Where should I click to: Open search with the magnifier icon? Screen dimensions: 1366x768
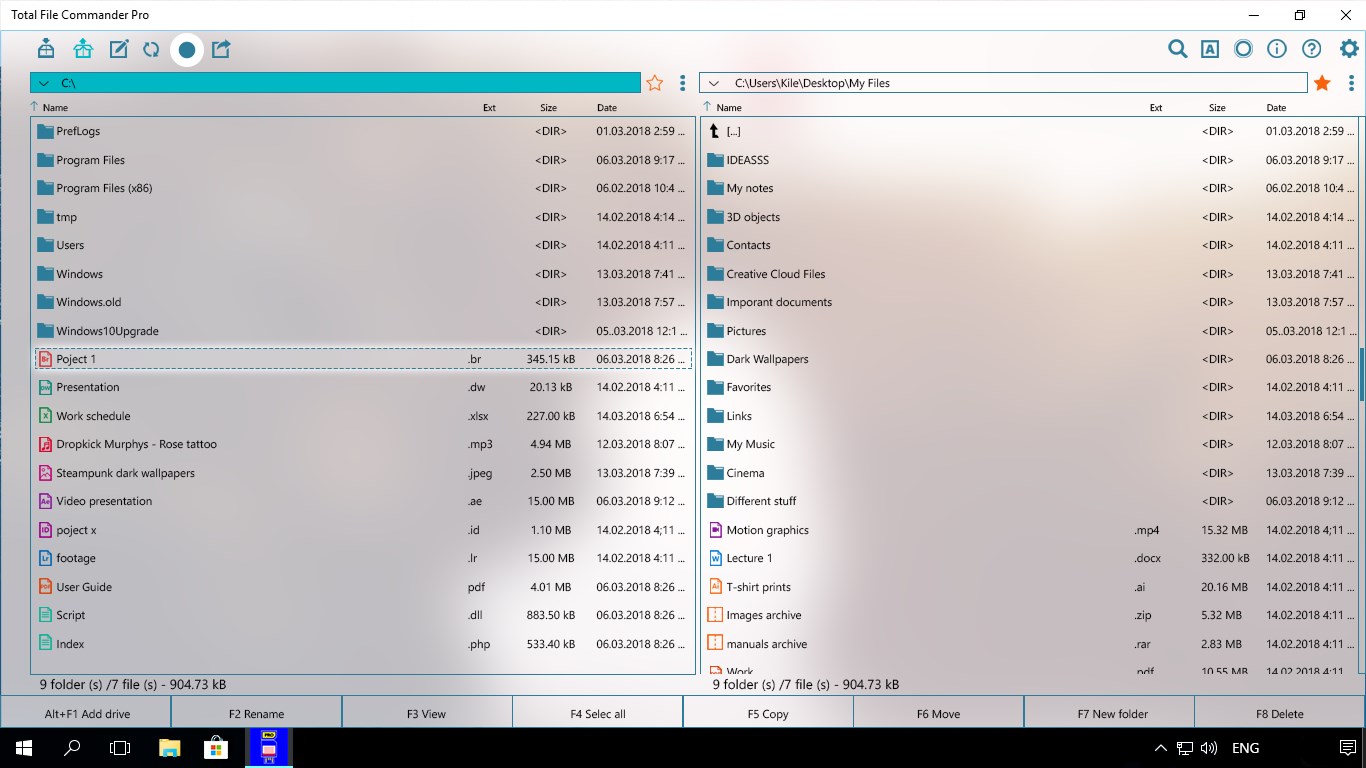(1178, 49)
